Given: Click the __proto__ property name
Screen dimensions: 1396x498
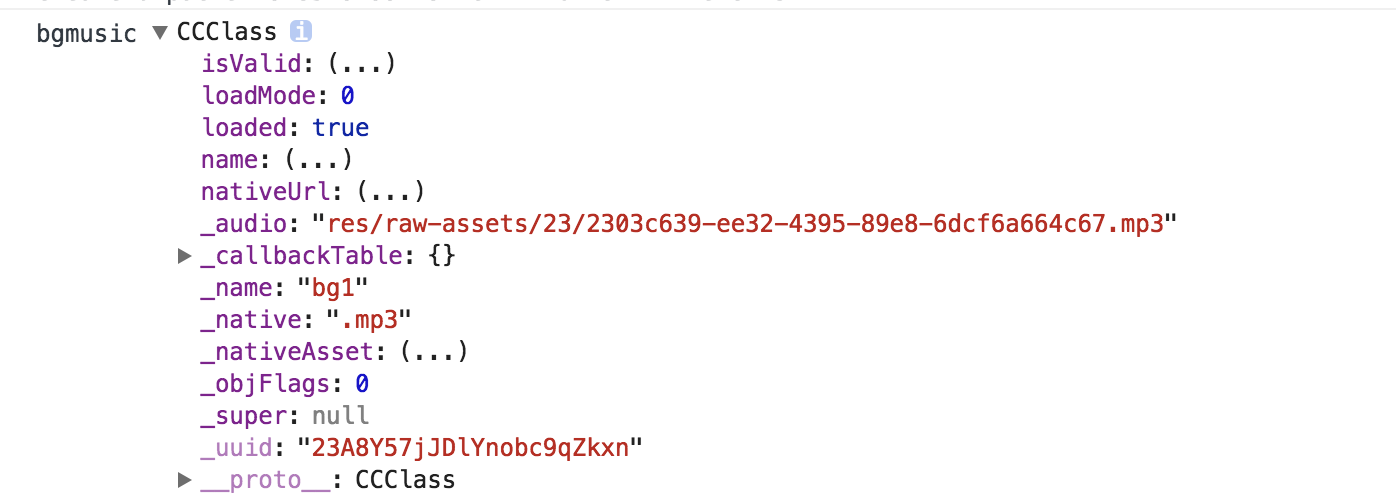Looking at the screenshot, I should click(264, 480).
